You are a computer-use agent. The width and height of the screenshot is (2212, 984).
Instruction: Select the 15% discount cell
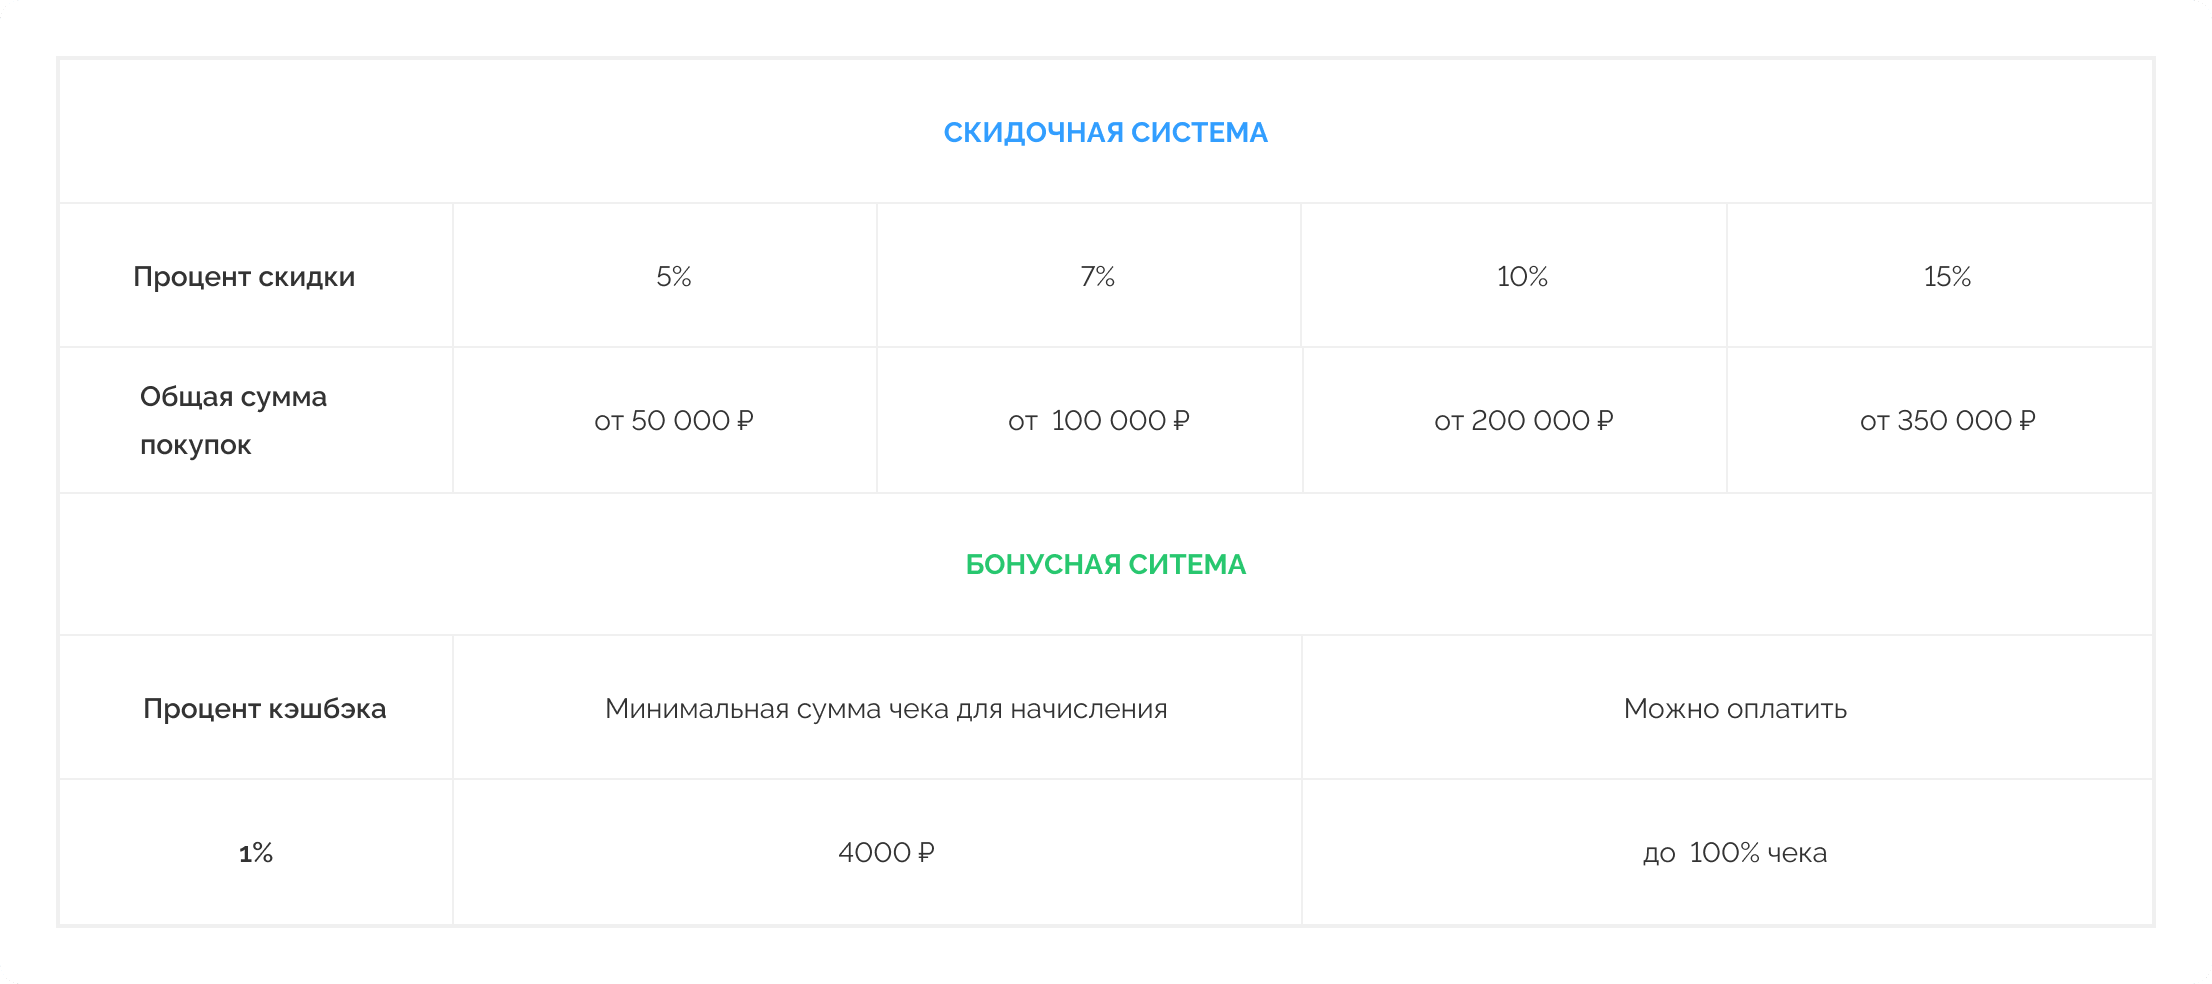[x=1947, y=277]
